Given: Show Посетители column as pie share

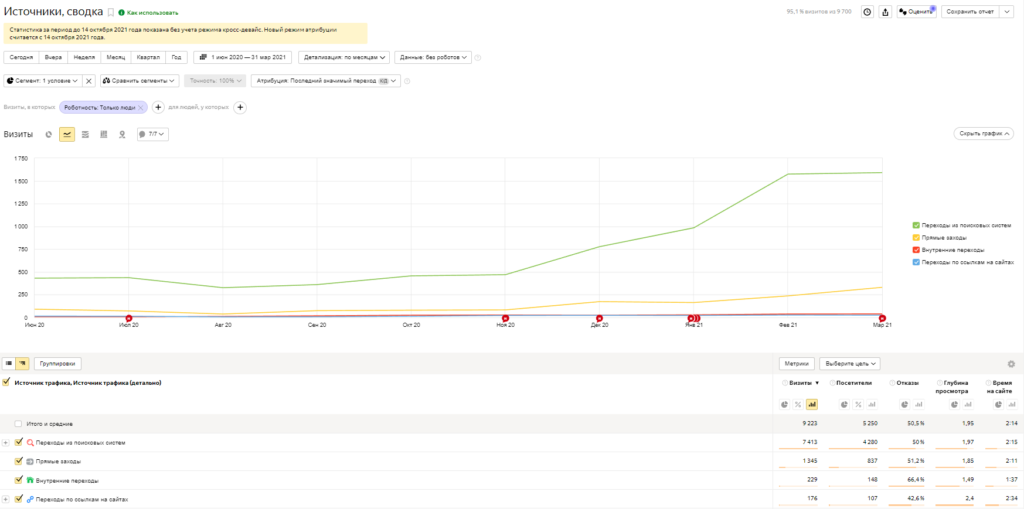Looking at the screenshot, I should [x=844, y=404].
